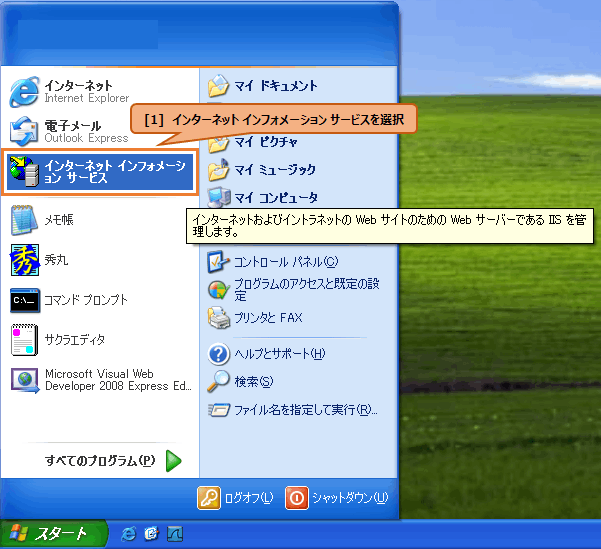Open the マイ ドキュメント link text
601x549 pixels.
(276, 85)
